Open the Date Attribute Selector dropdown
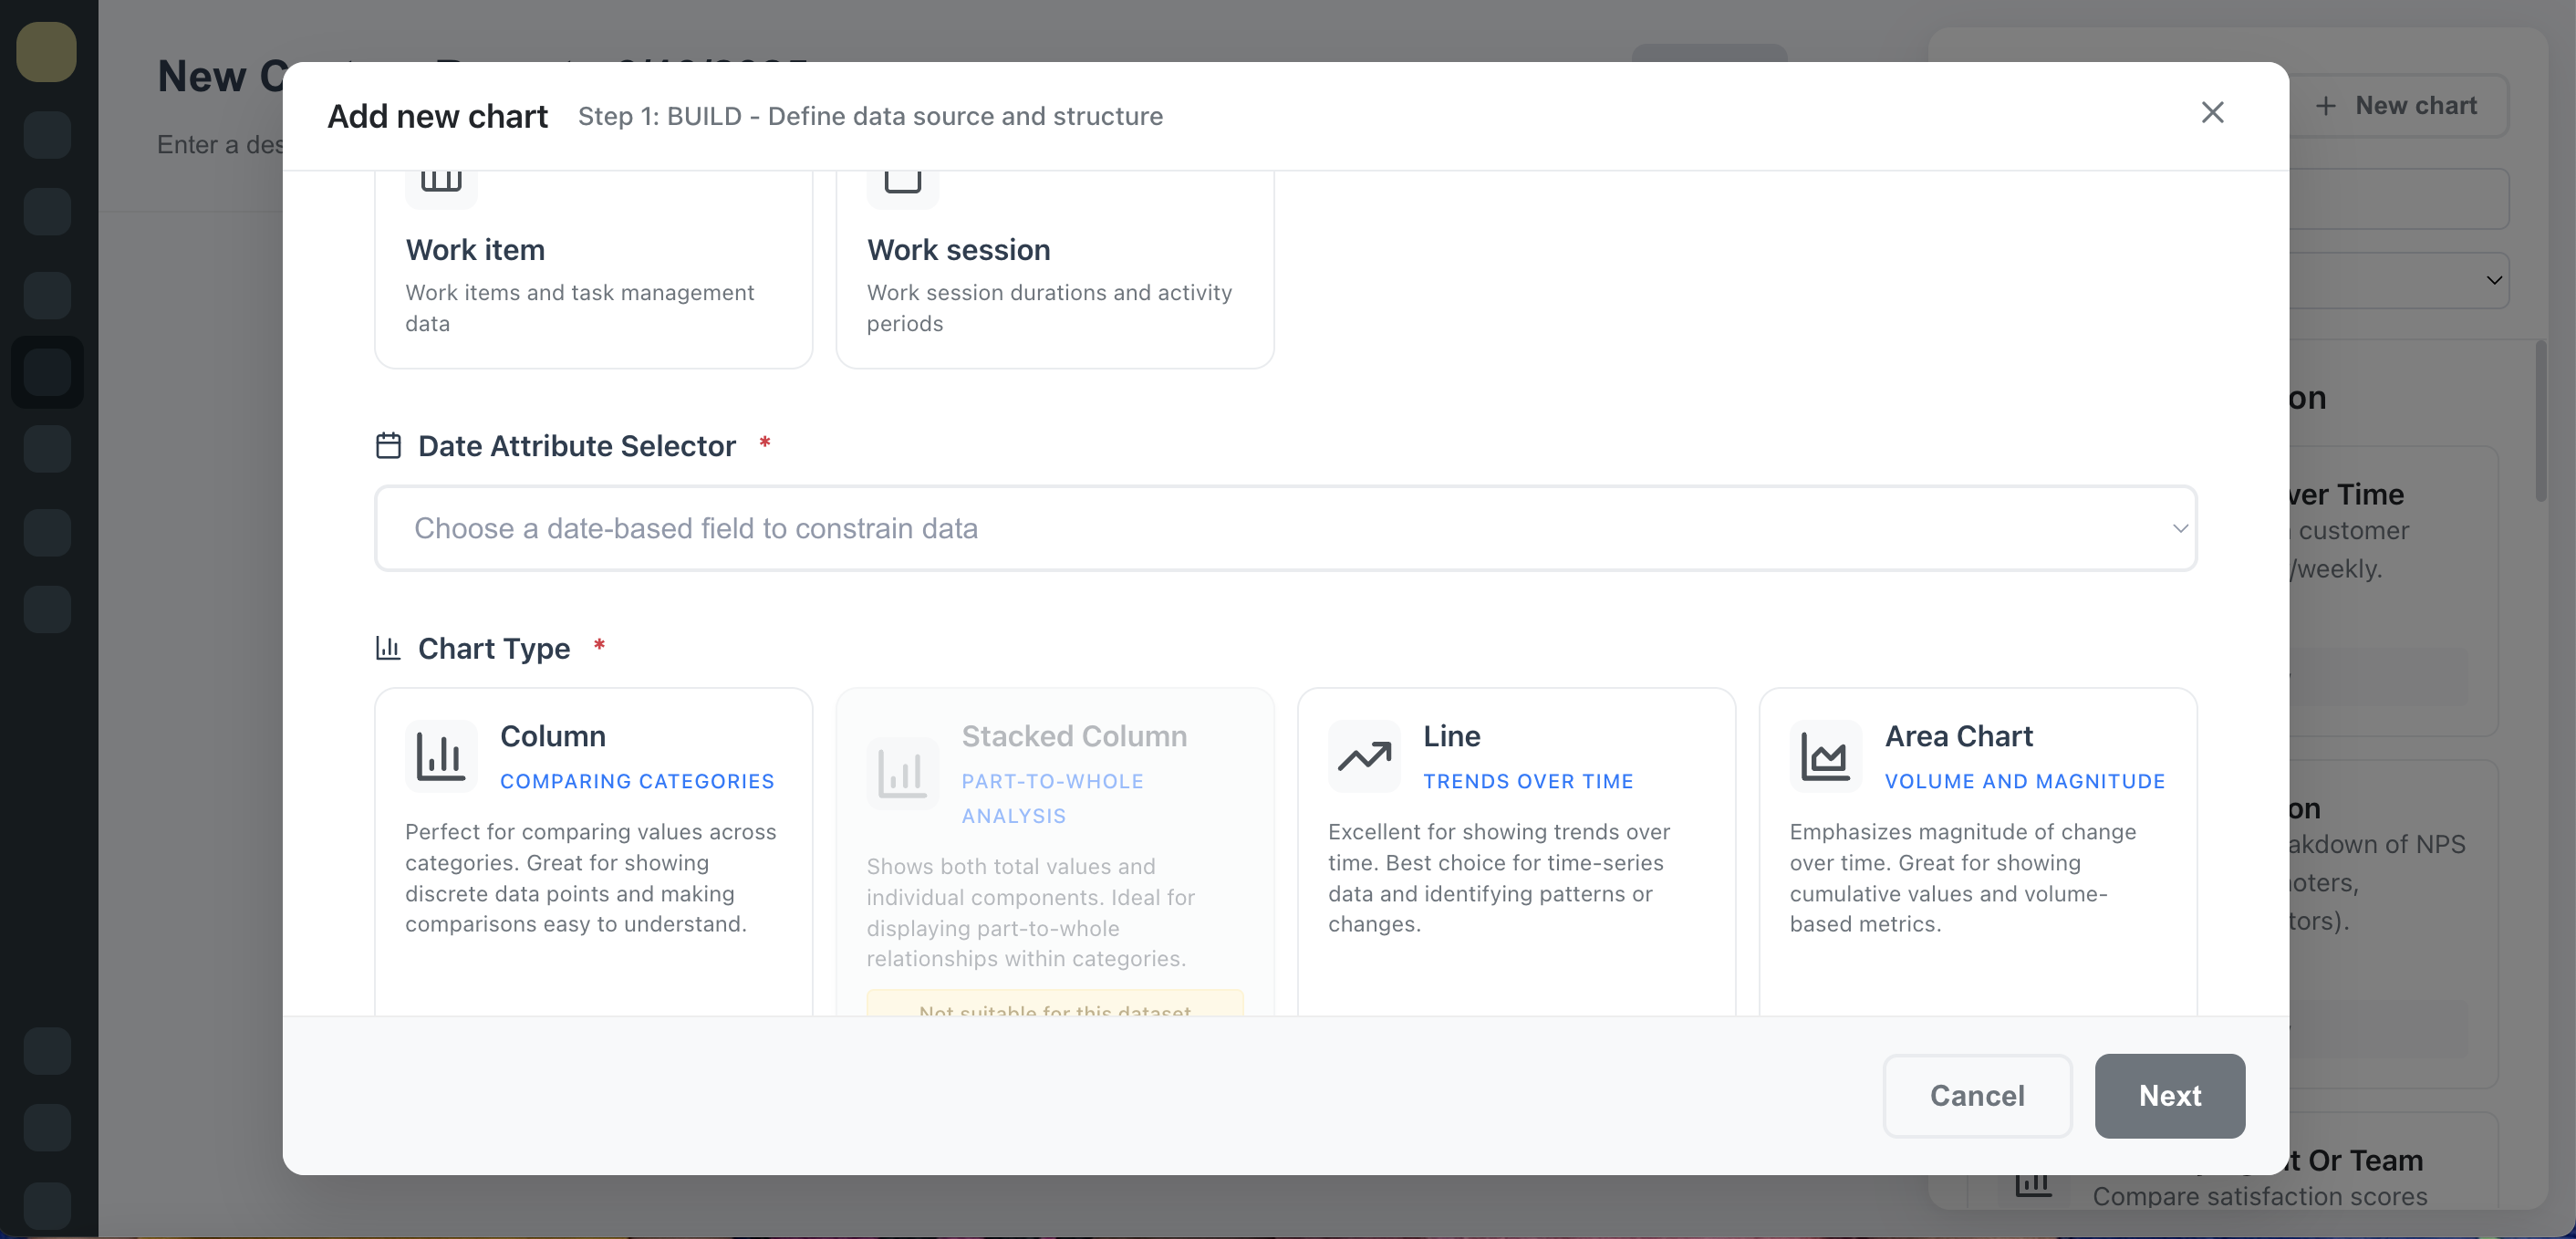The height and width of the screenshot is (1239, 2576). pos(1285,528)
